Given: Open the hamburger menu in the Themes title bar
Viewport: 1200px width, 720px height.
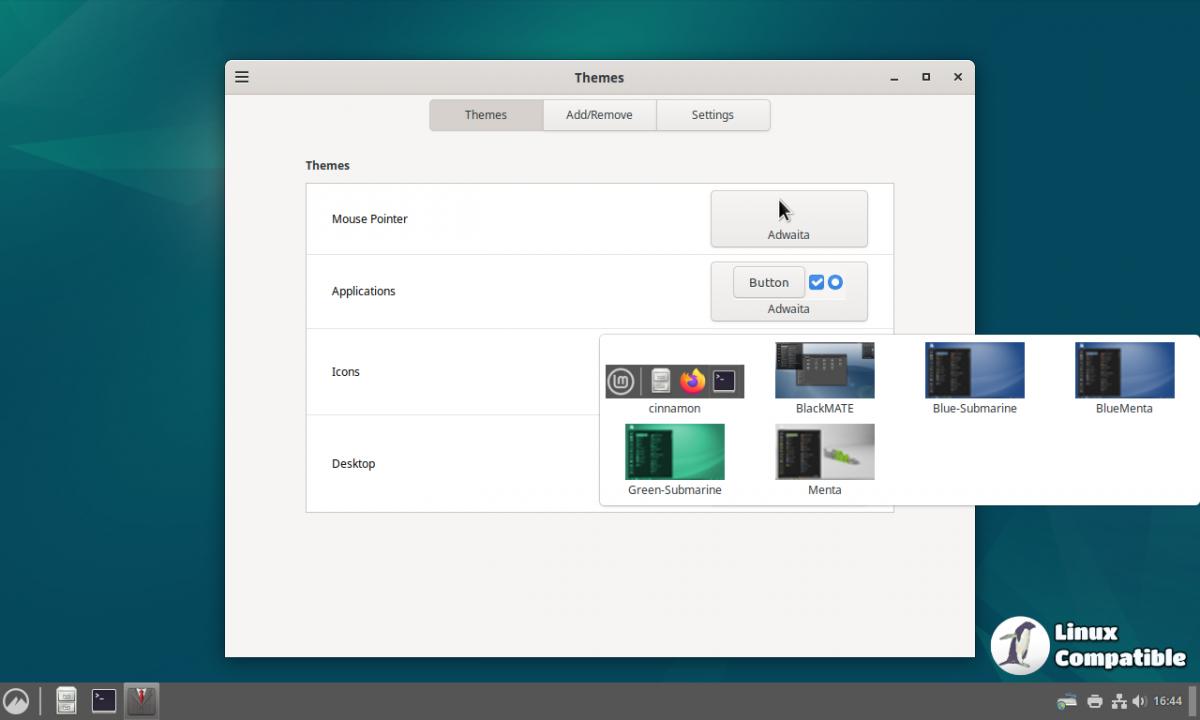Looking at the screenshot, I should click(242, 77).
